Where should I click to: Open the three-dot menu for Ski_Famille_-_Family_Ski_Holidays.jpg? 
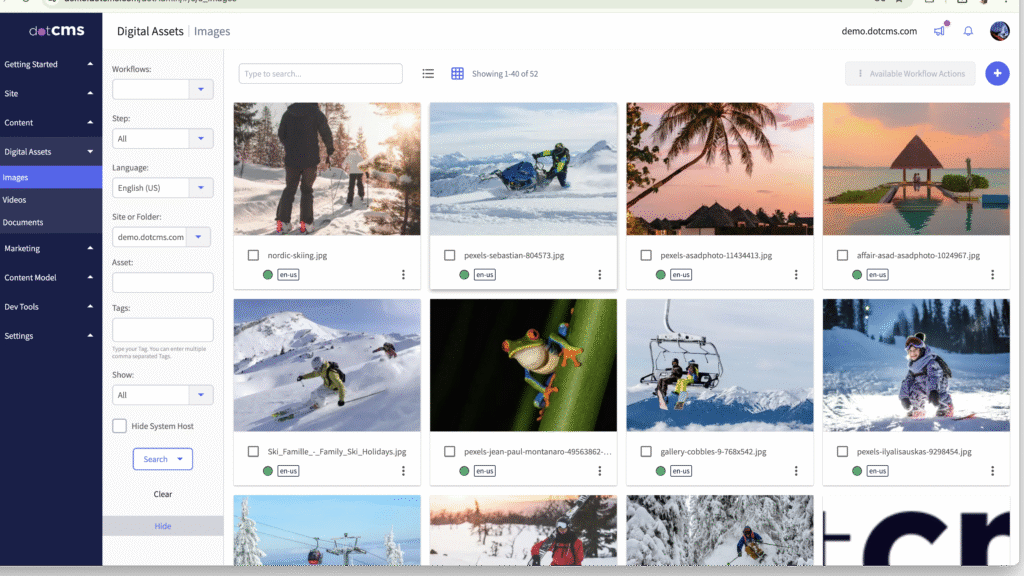coord(403,471)
